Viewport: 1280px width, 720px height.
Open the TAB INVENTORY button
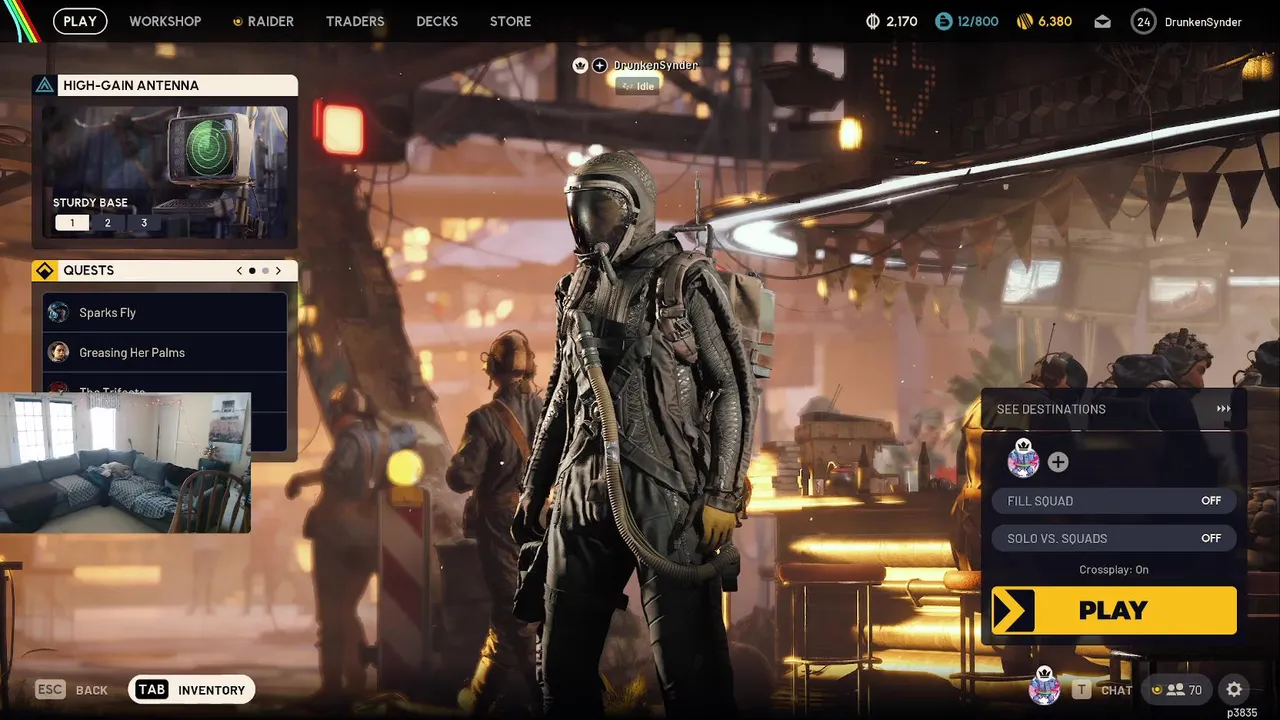coord(192,689)
